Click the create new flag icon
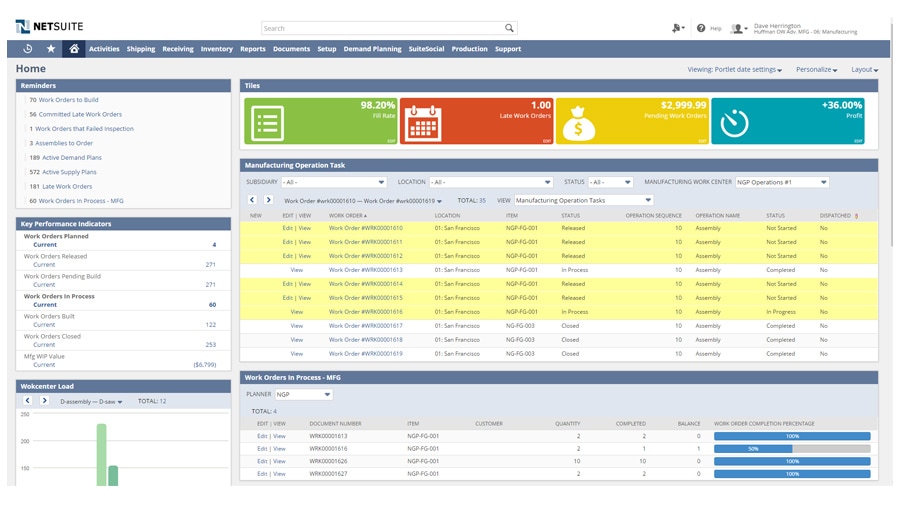The height and width of the screenshot is (523, 900). [678, 28]
